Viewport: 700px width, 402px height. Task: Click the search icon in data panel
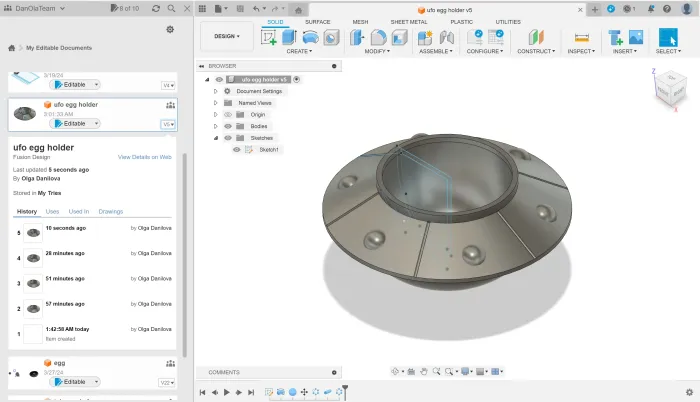[171, 8]
